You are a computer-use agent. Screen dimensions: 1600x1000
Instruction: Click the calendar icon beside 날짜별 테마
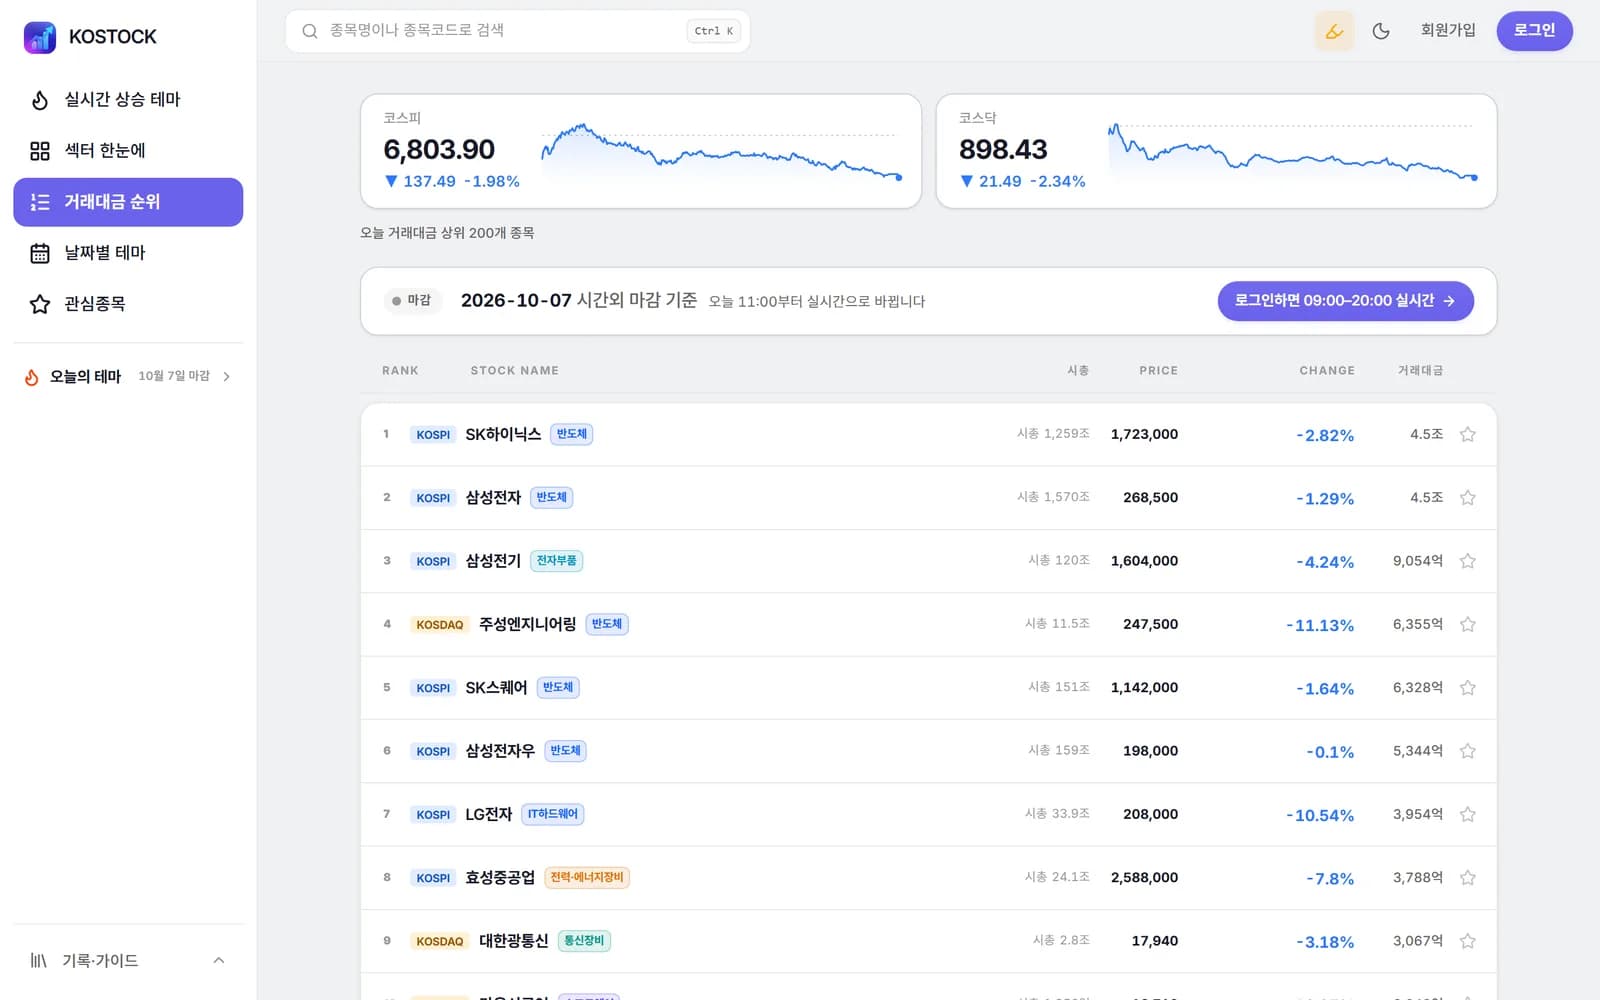coord(40,253)
